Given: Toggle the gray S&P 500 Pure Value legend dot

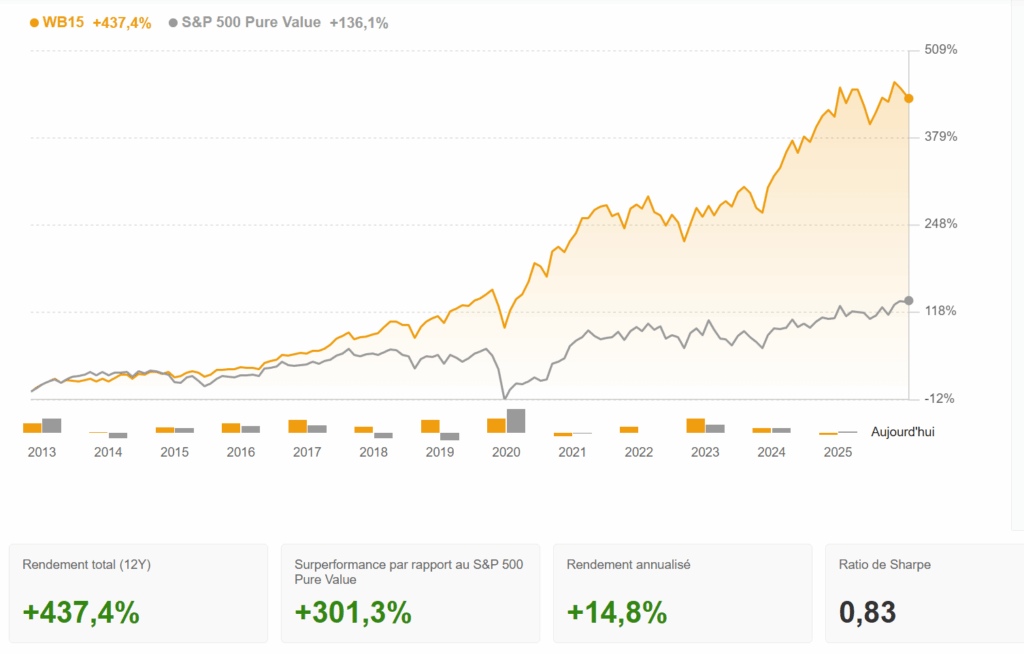Looking at the screenshot, I should pos(174,22).
